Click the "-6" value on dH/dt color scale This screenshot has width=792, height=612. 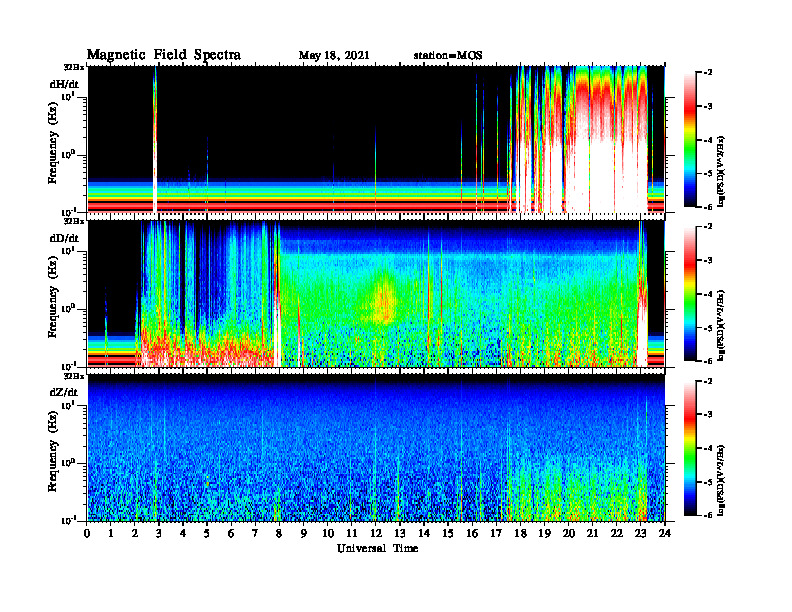(x=709, y=207)
